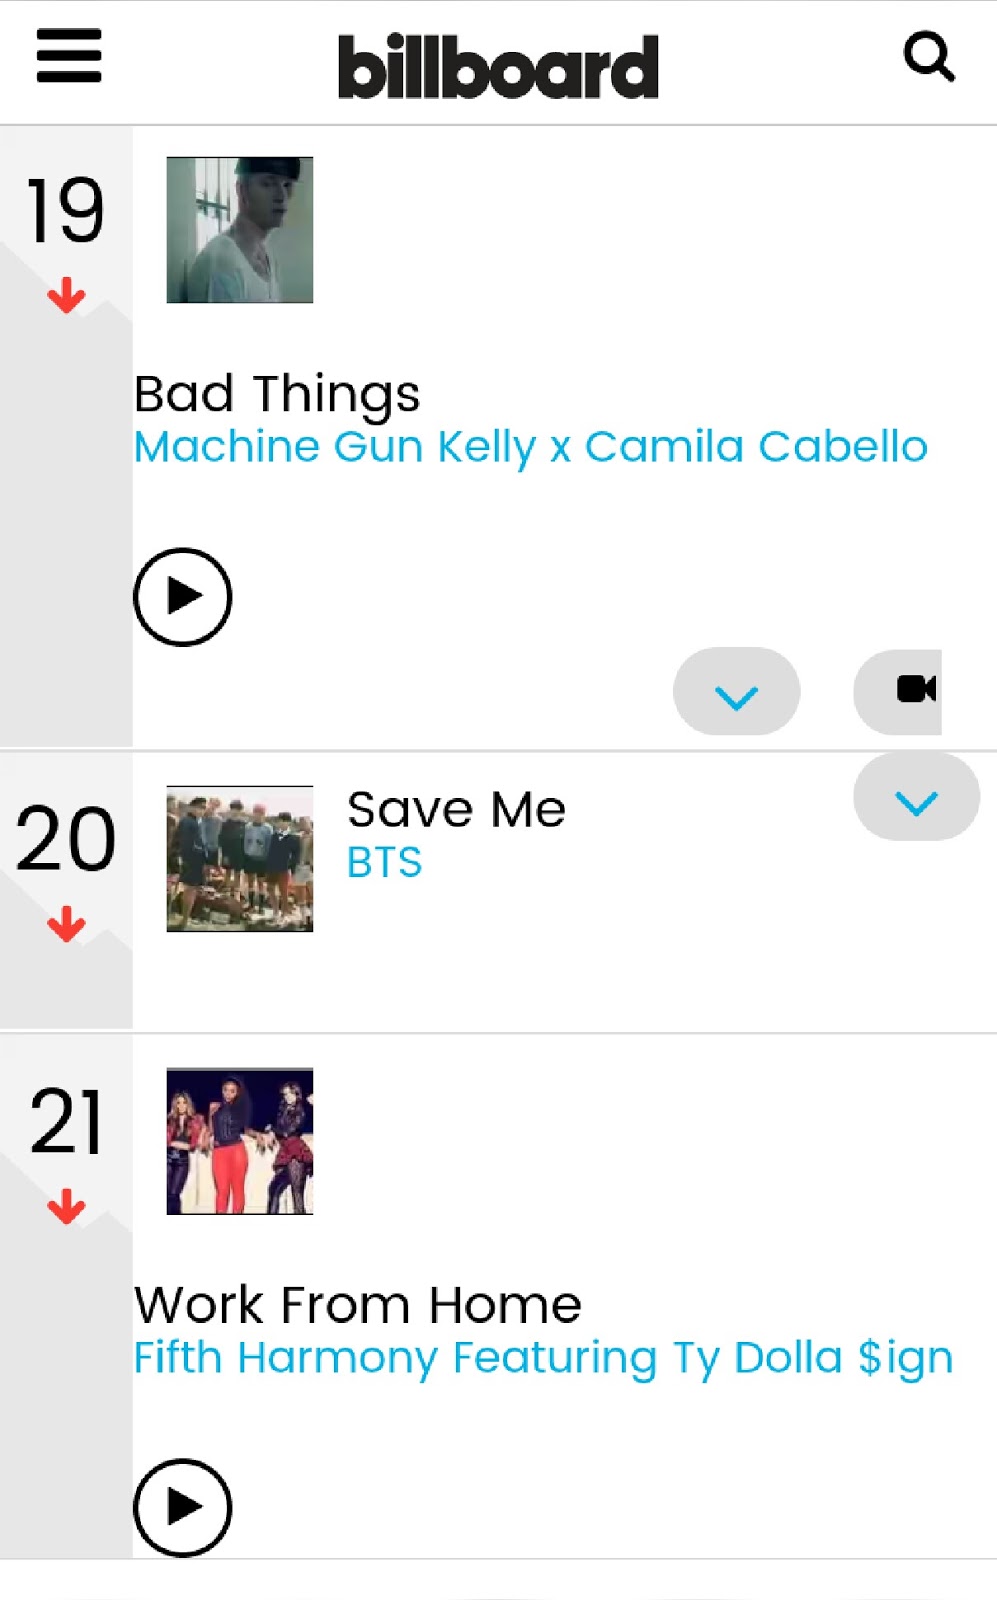Open the BTS artist link
The height and width of the screenshot is (1600, 997).
[384, 863]
